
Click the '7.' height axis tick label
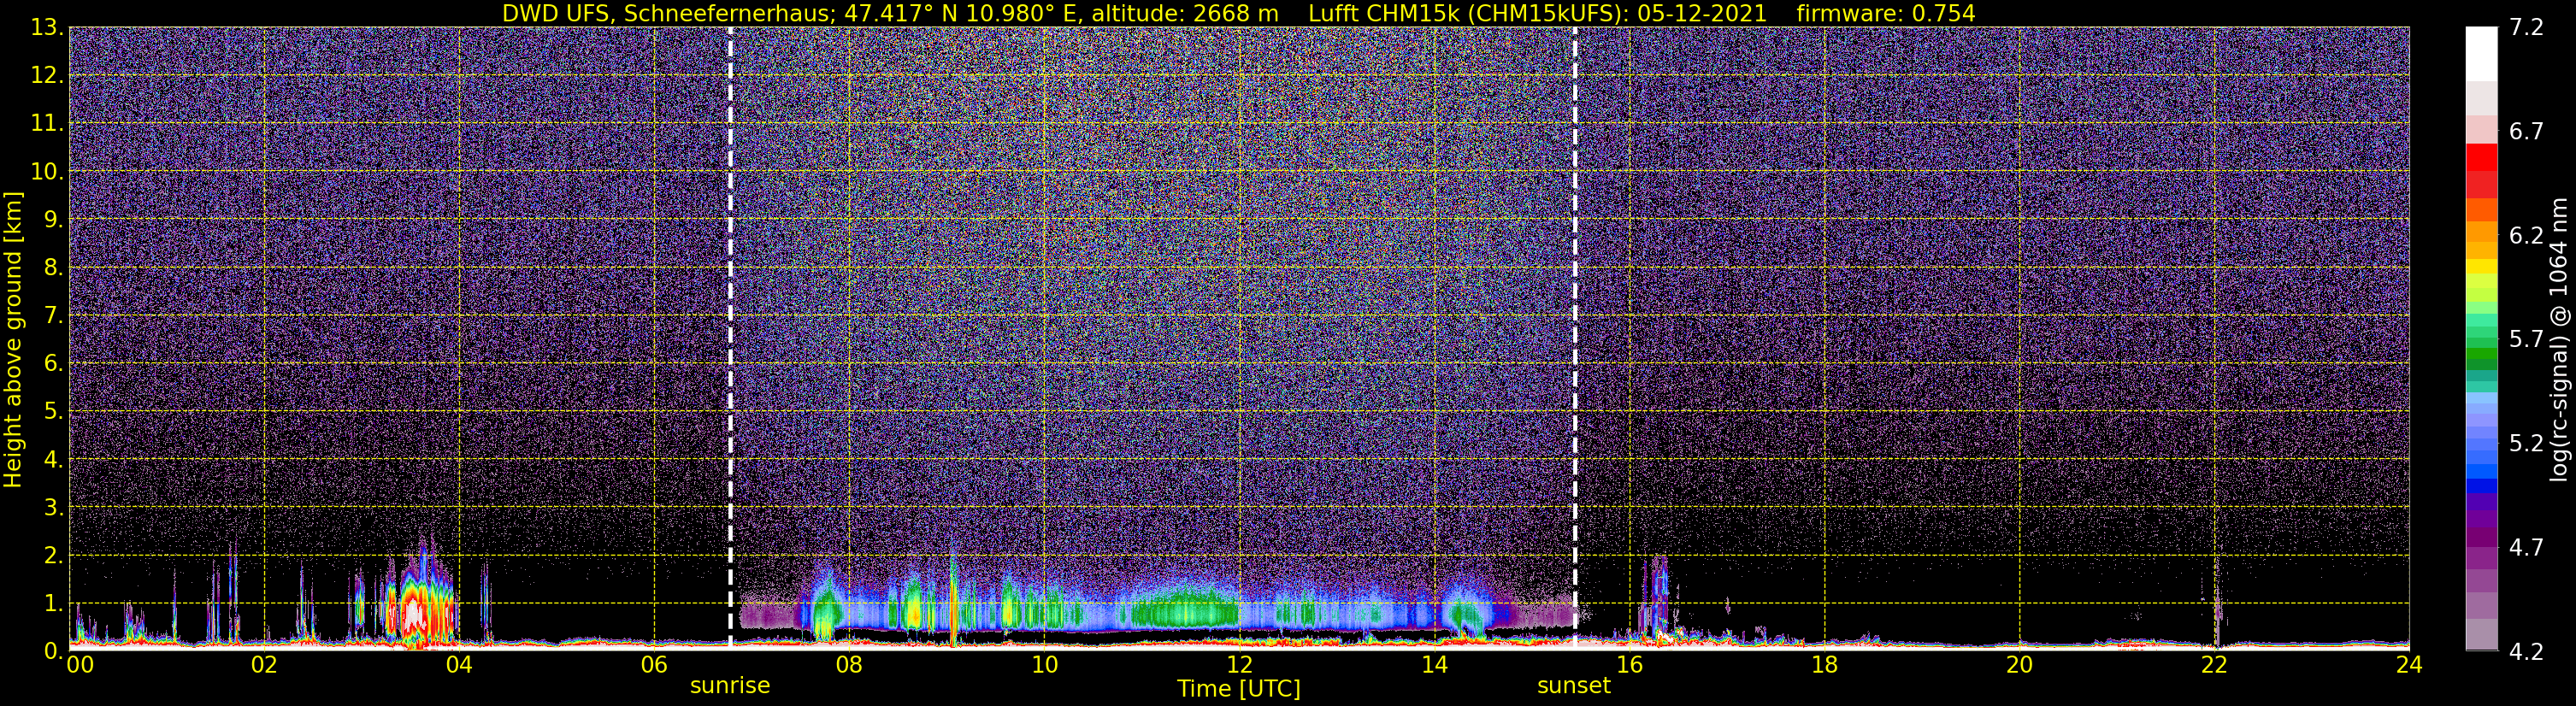53,316
